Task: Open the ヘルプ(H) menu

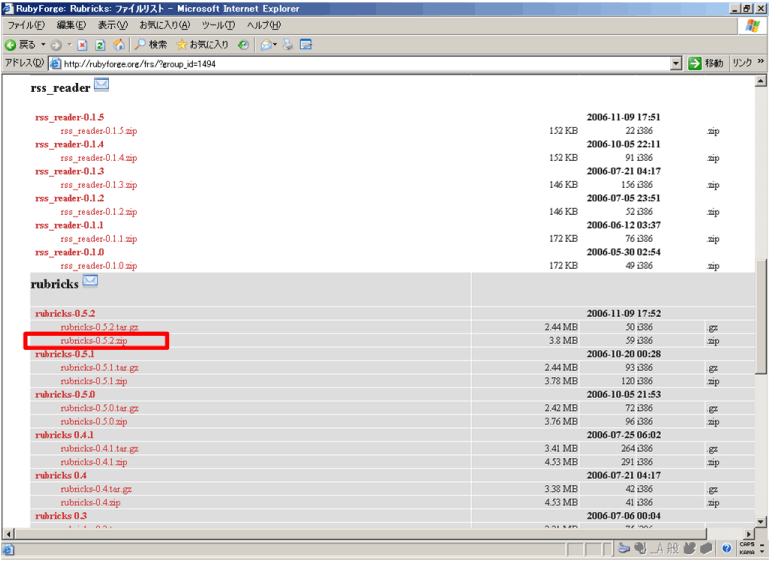Action: click(x=264, y=25)
